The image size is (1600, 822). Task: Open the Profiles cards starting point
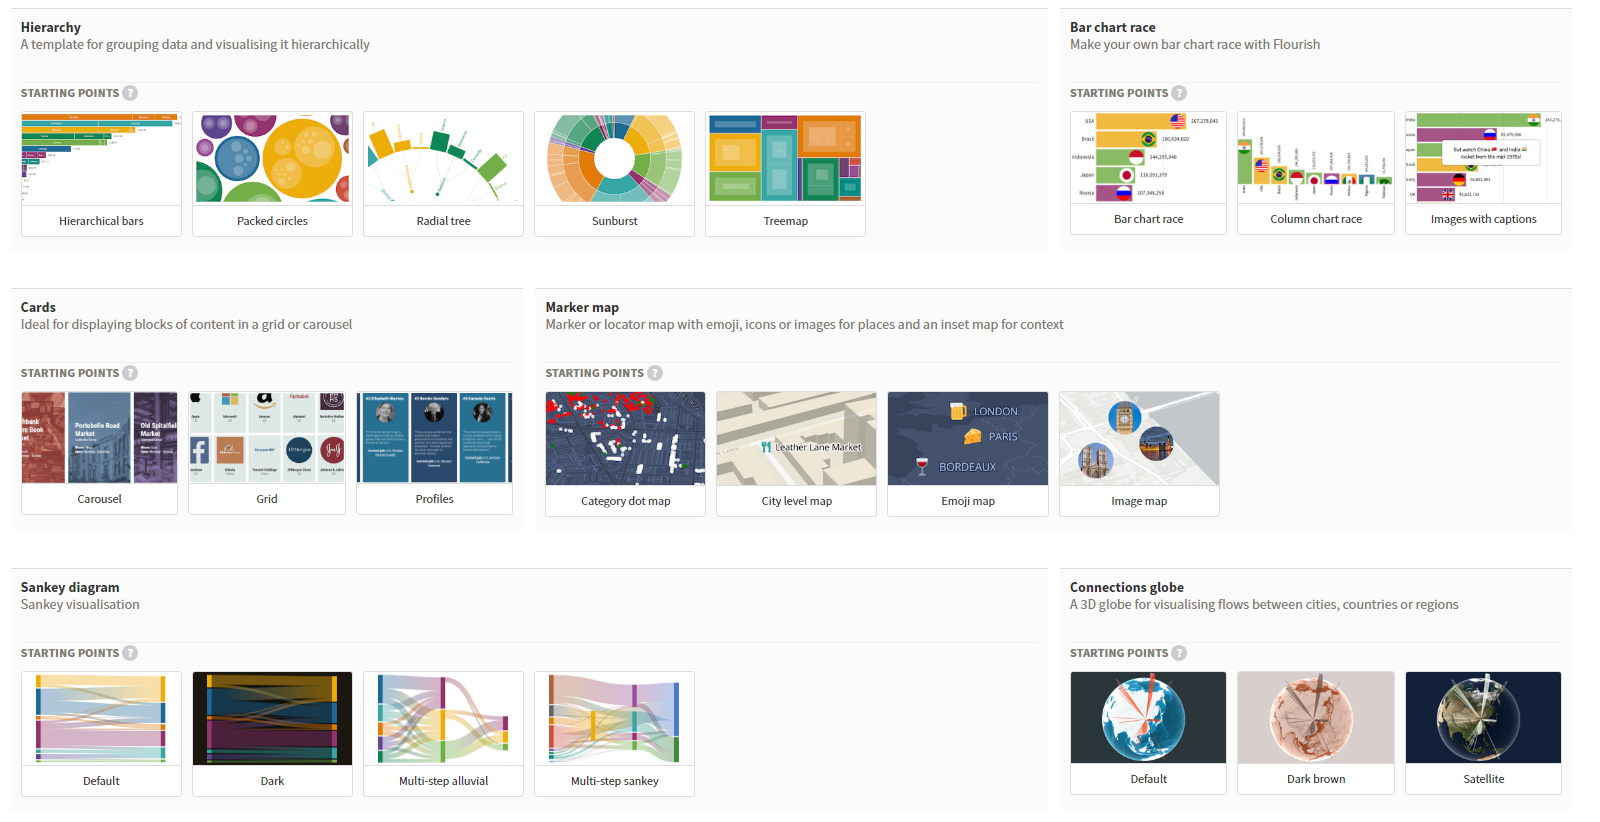click(x=434, y=453)
